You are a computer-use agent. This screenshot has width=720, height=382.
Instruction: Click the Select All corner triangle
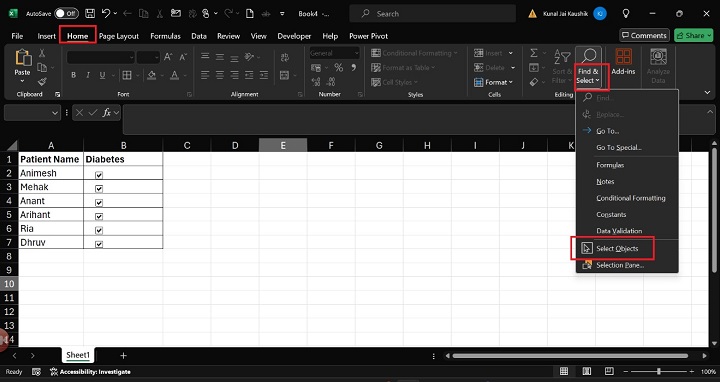pos(12,146)
